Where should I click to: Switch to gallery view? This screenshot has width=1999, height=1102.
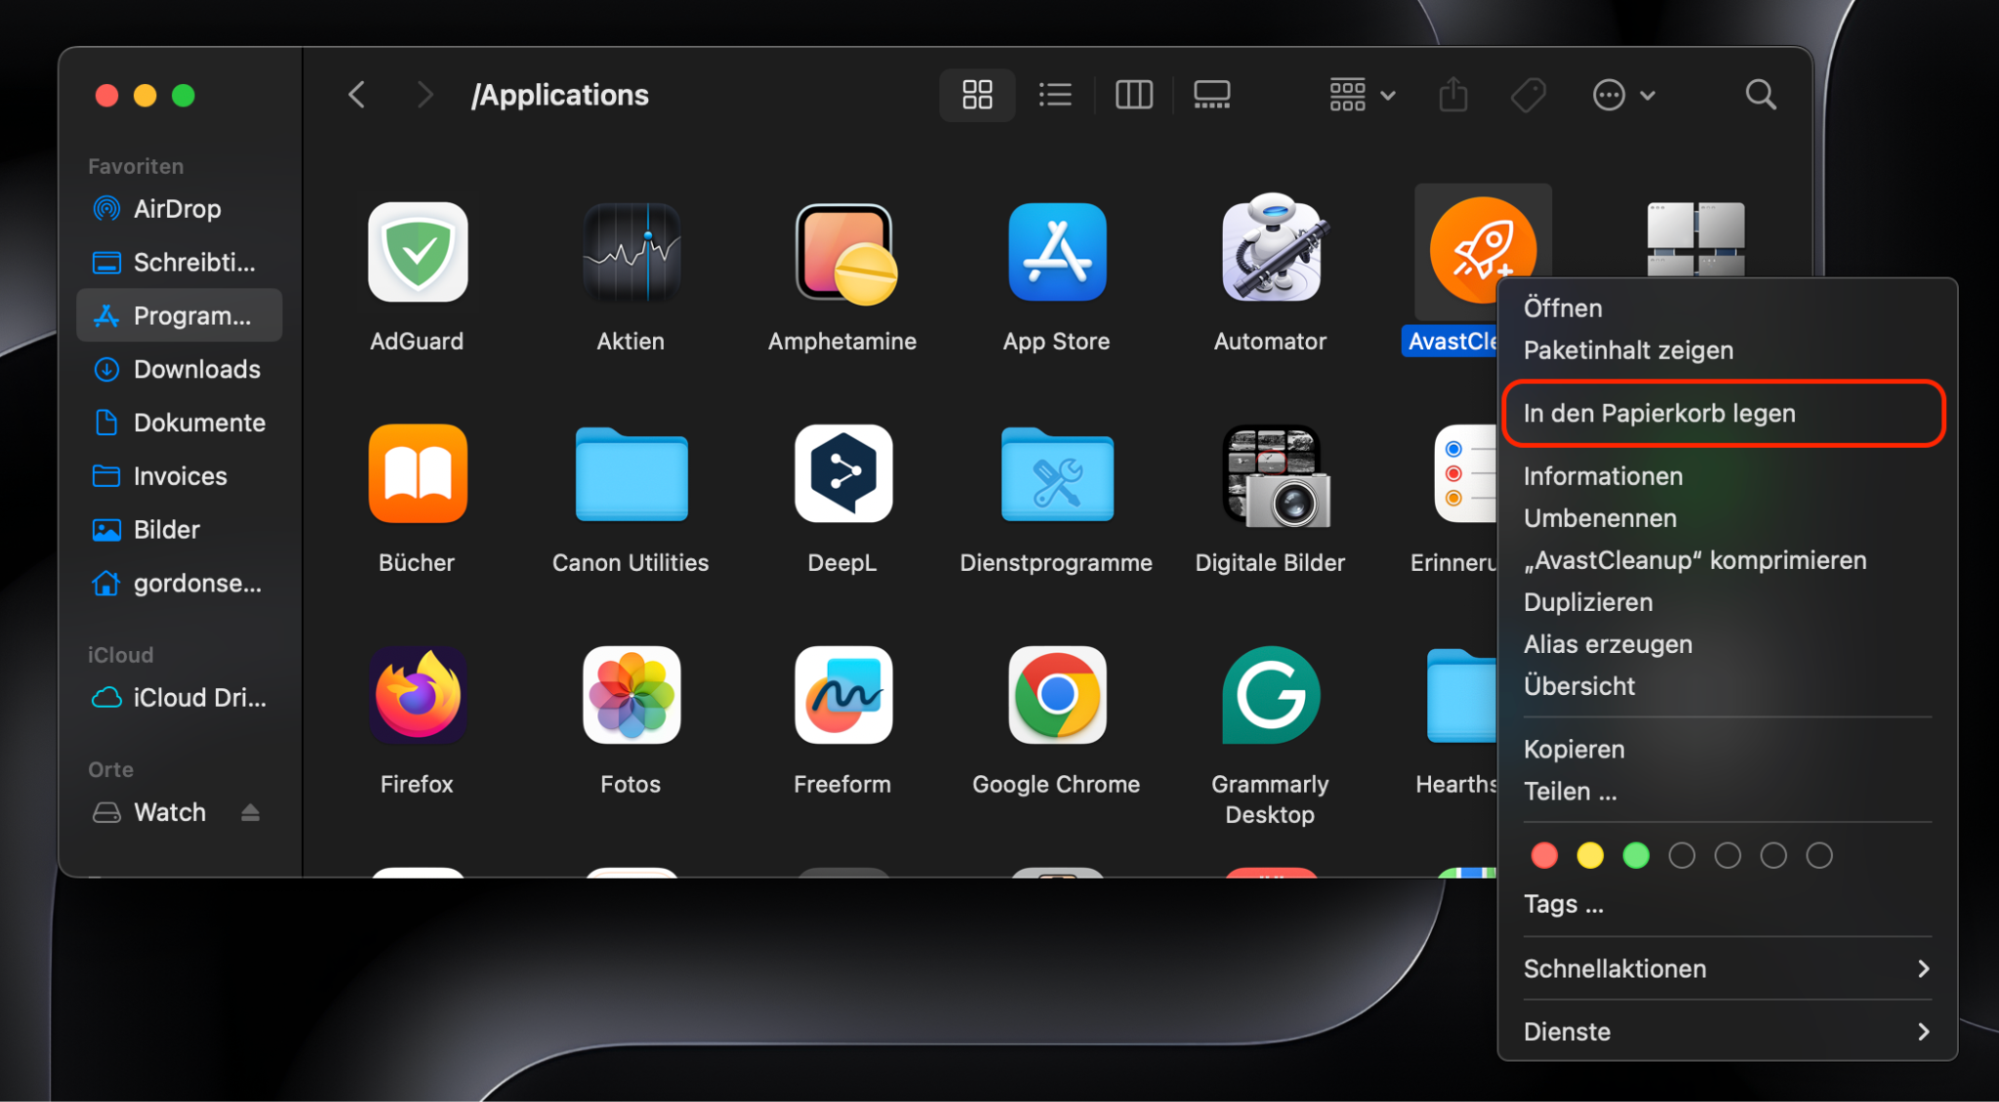pyautogui.click(x=1212, y=95)
